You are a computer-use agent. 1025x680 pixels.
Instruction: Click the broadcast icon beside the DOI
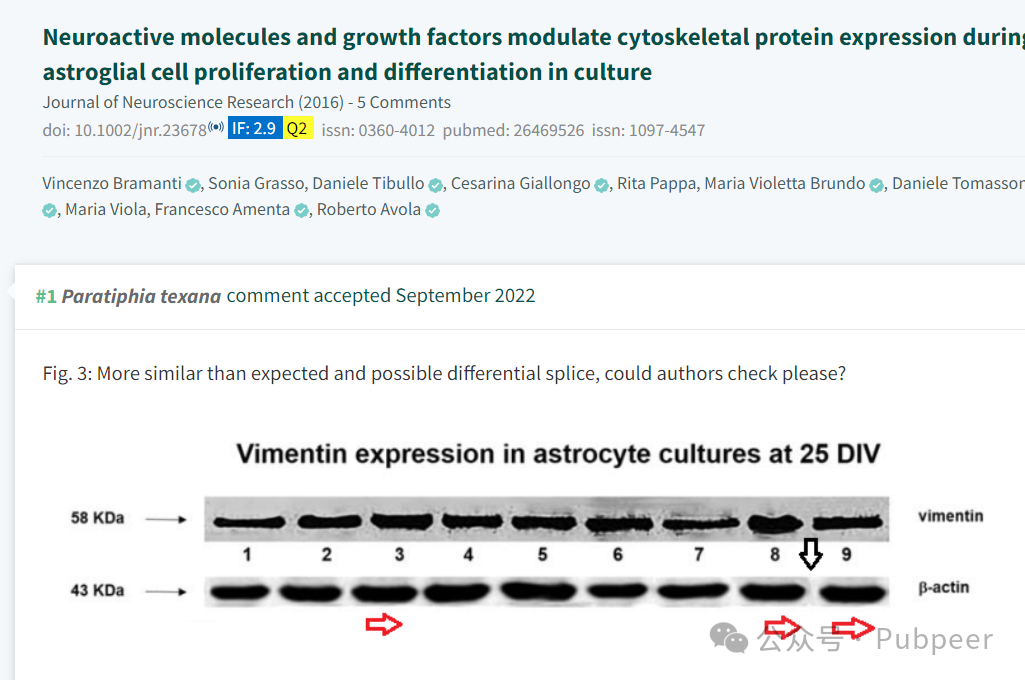click(216, 127)
